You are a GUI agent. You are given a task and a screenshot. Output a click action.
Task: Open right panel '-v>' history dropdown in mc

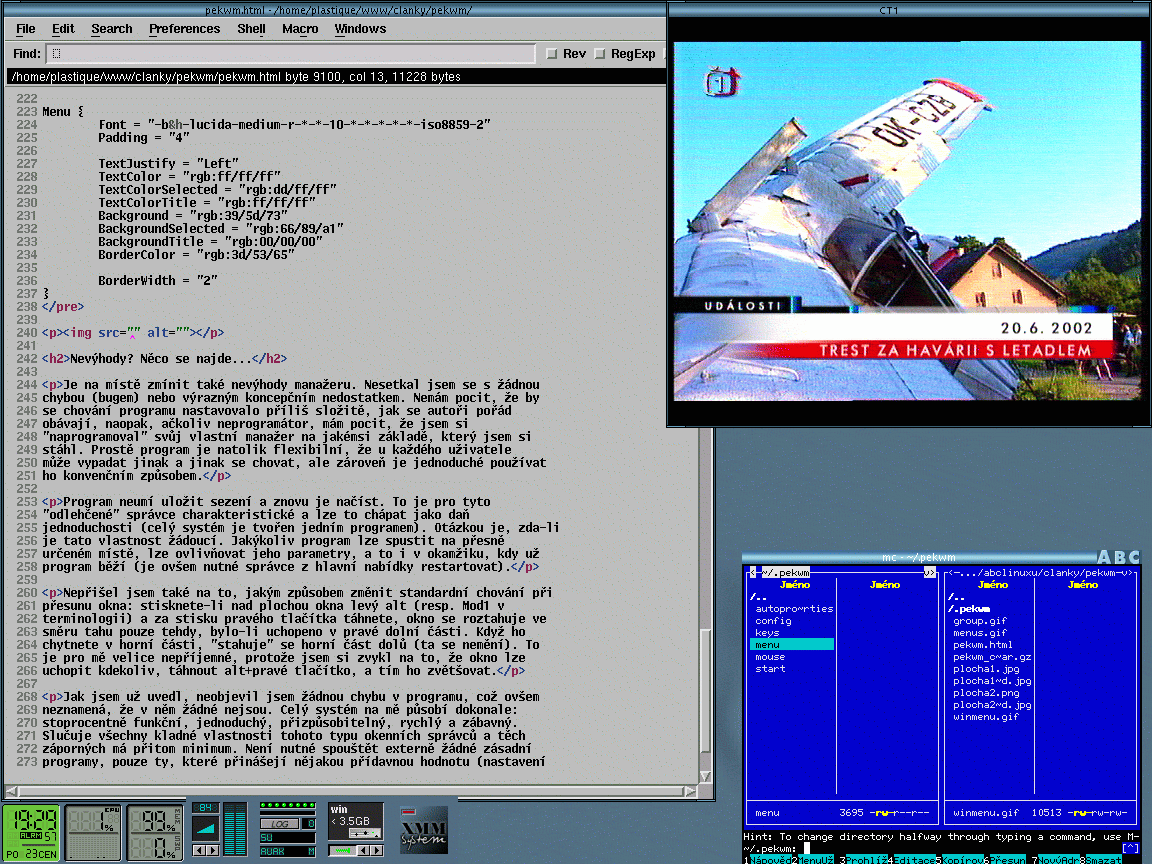click(1126, 572)
